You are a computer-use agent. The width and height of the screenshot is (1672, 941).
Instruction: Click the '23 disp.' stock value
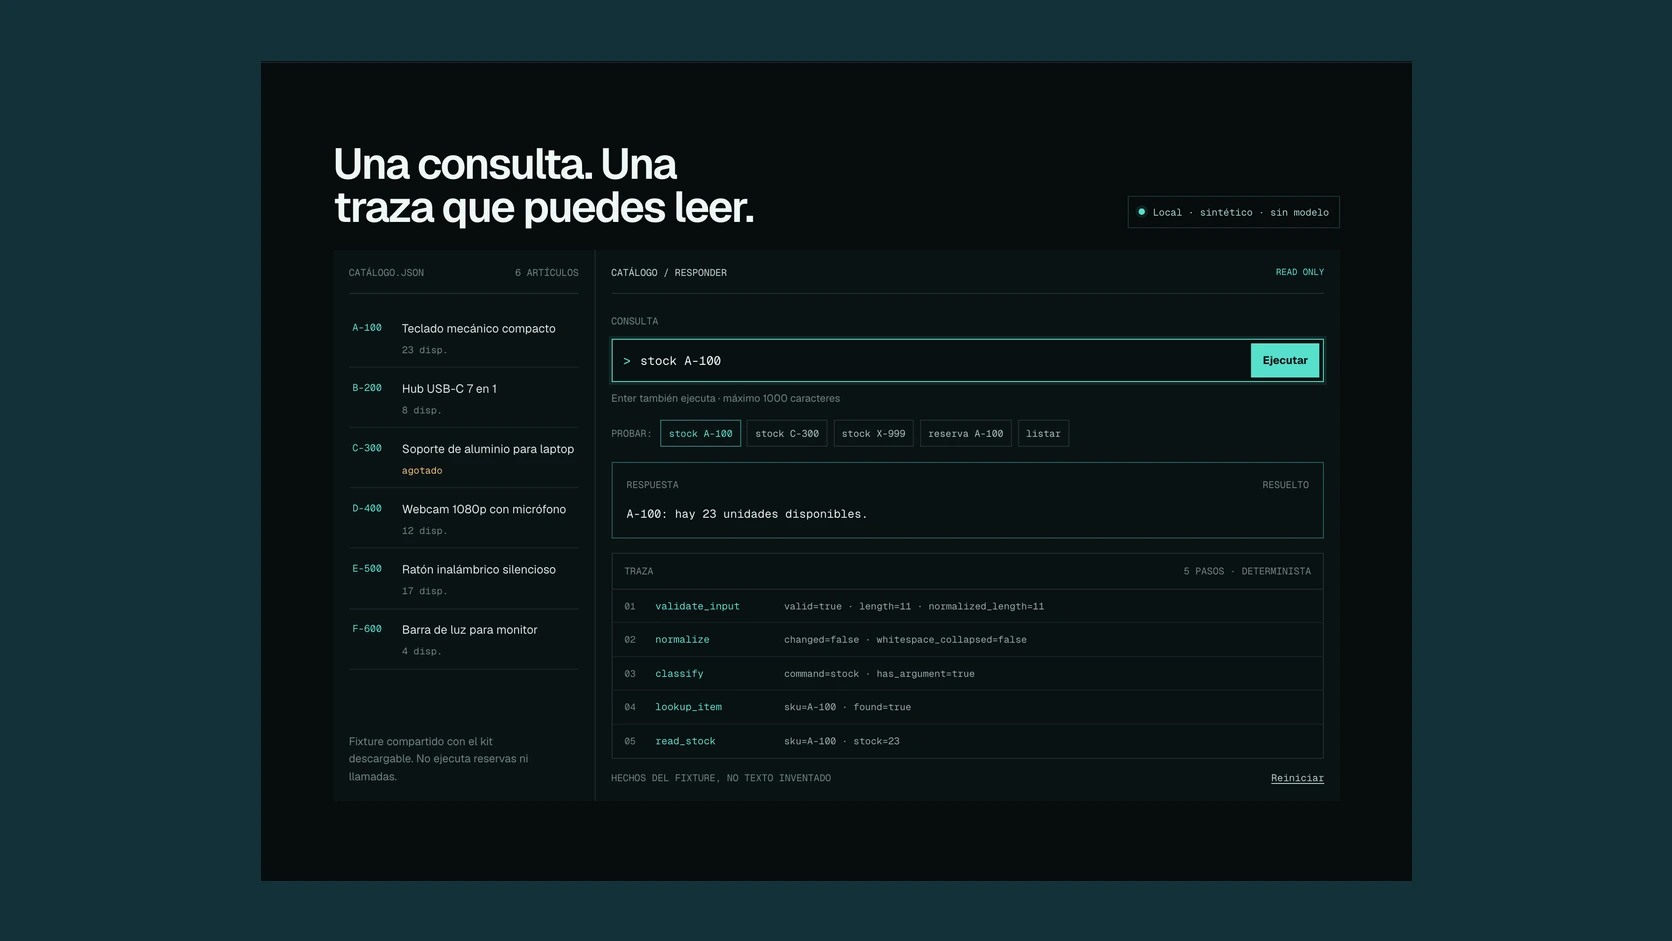coord(424,350)
